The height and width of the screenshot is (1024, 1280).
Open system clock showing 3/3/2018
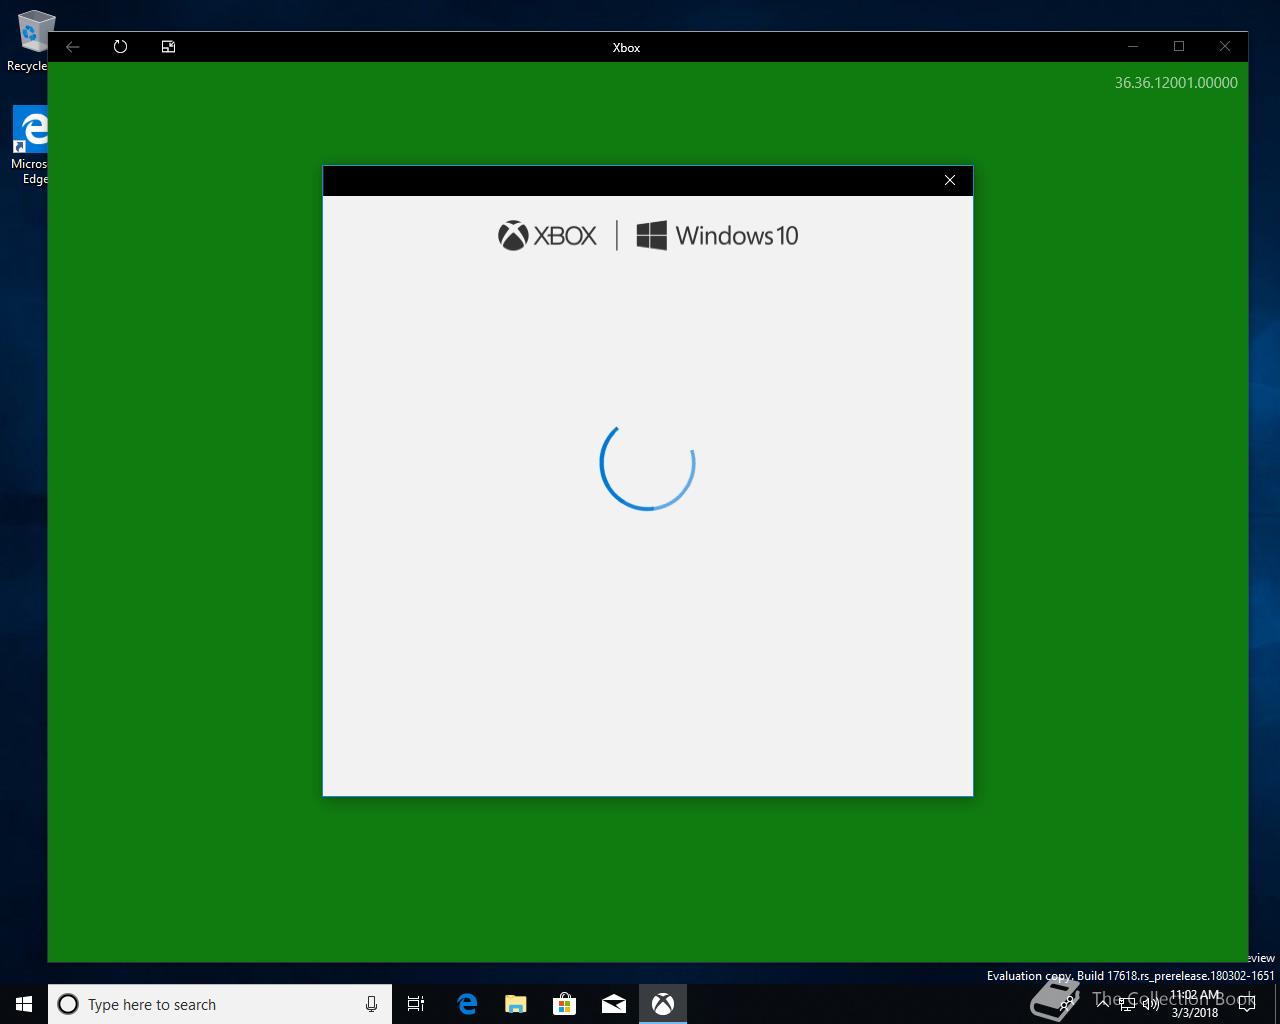pos(1195,1004)
